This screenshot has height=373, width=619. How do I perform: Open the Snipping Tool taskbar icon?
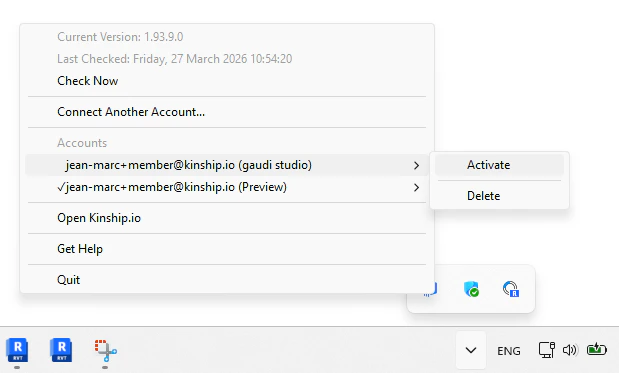(x=105, y=351)
